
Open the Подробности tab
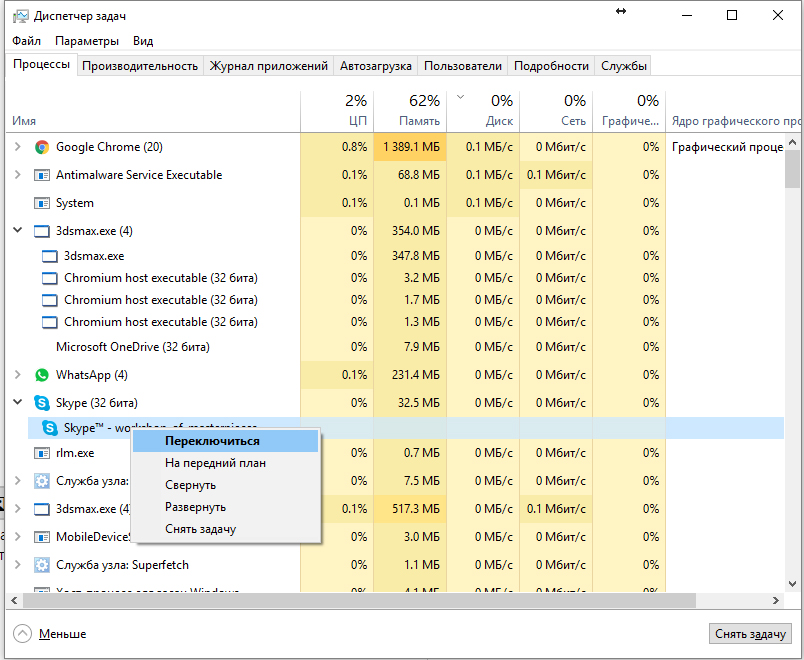pyautogui.click(x=551, y=66)
